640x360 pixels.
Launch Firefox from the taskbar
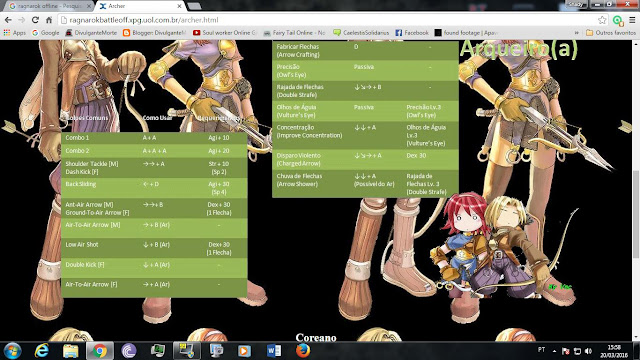click(303, 351)
